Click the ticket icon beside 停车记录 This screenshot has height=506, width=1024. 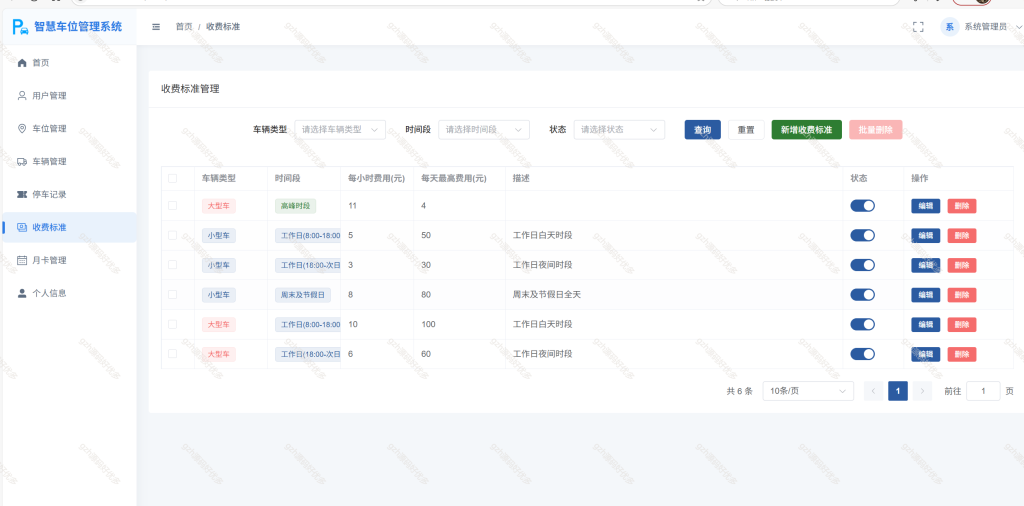[x=22, y=195]
